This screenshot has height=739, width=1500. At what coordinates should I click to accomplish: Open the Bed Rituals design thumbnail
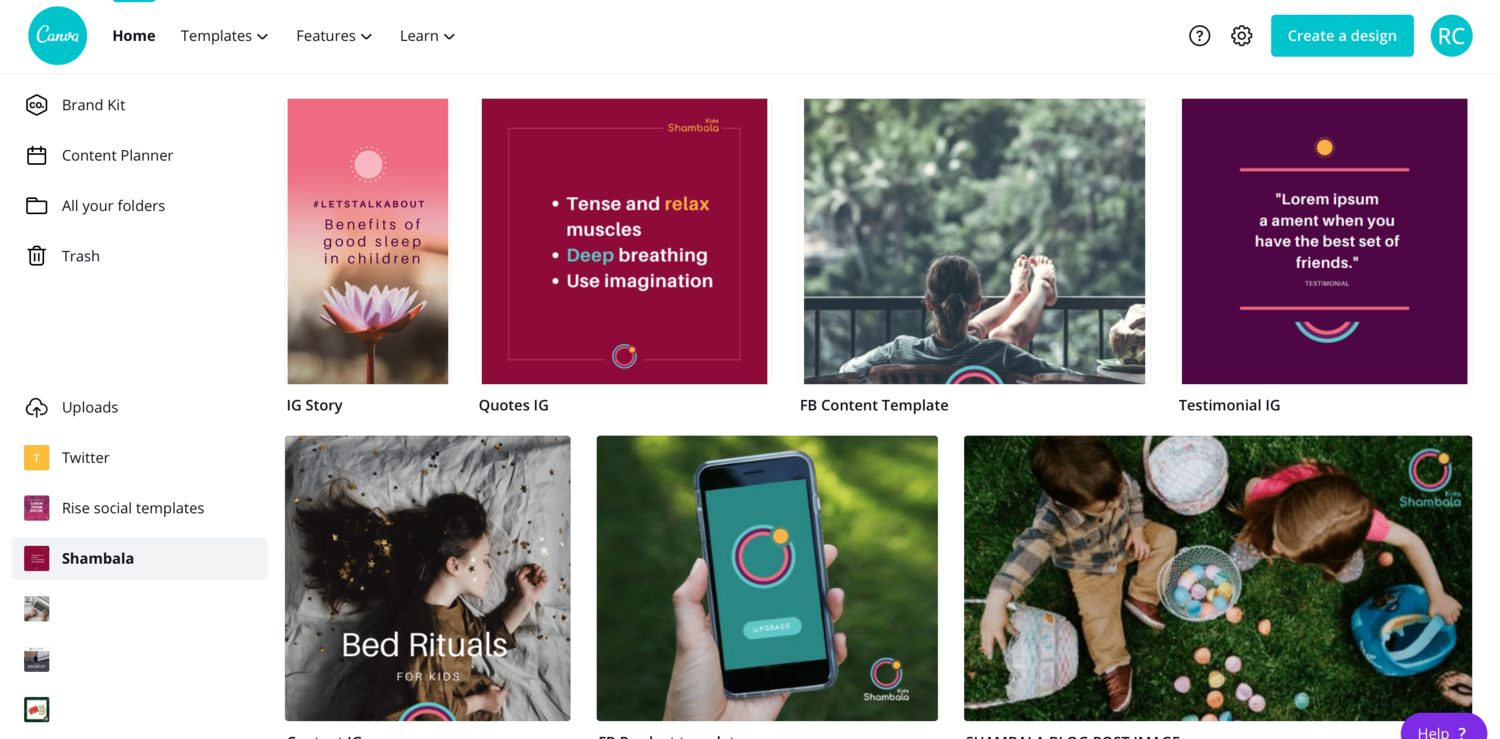tap(428, 578)
